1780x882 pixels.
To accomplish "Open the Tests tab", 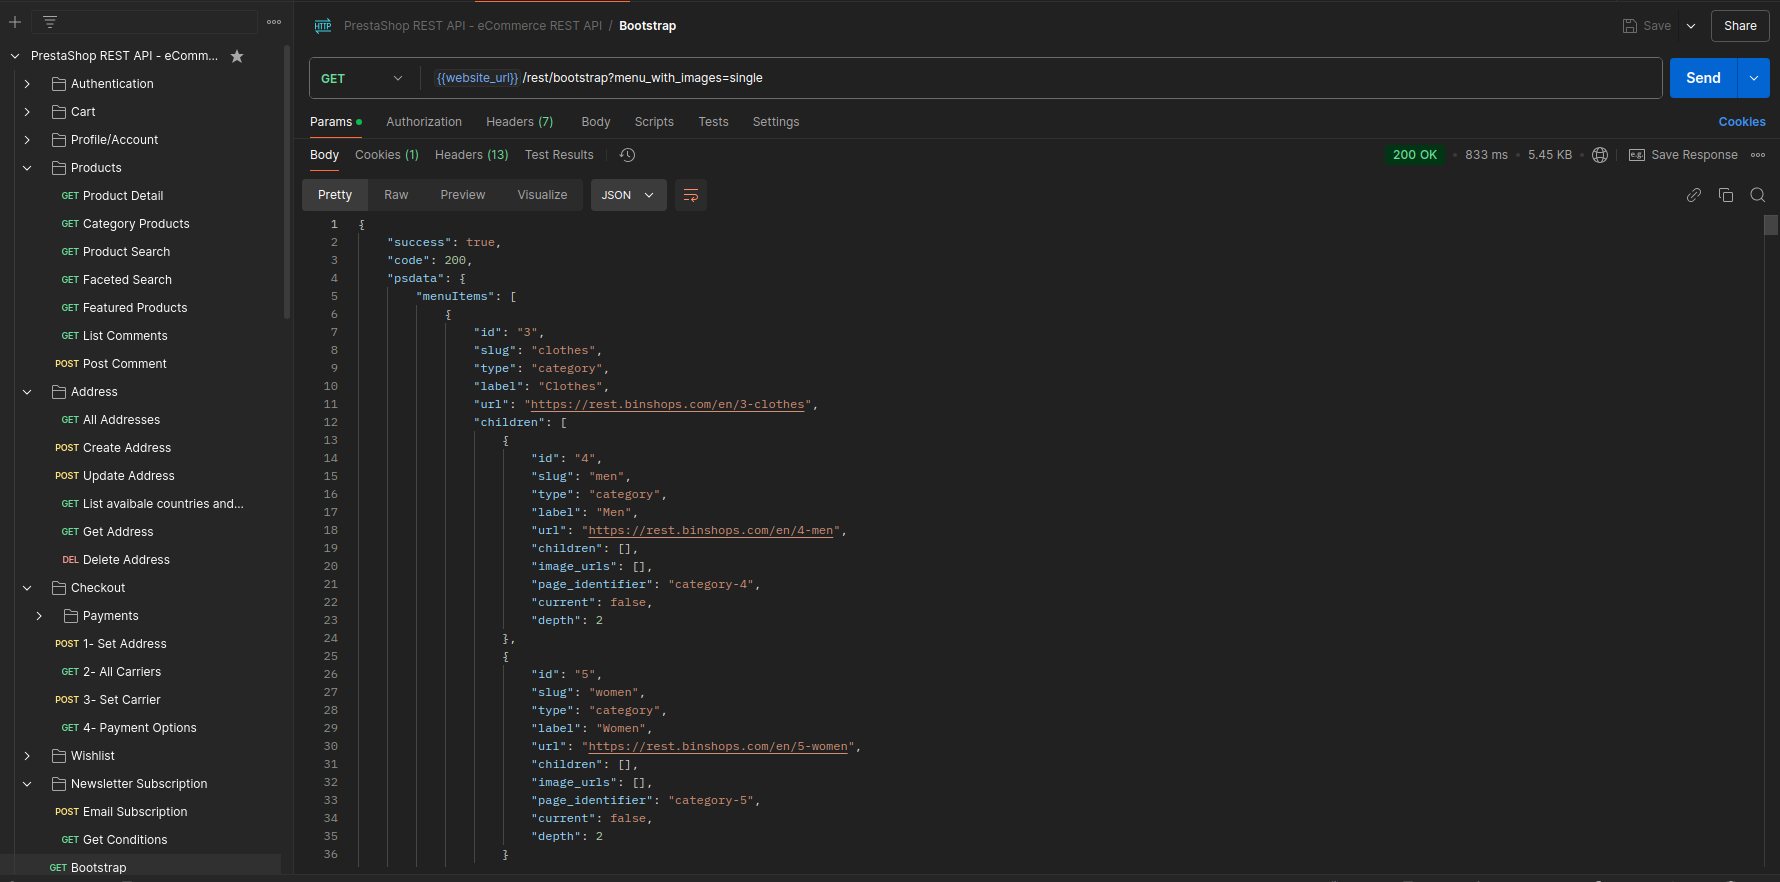I will coord(713,122).
